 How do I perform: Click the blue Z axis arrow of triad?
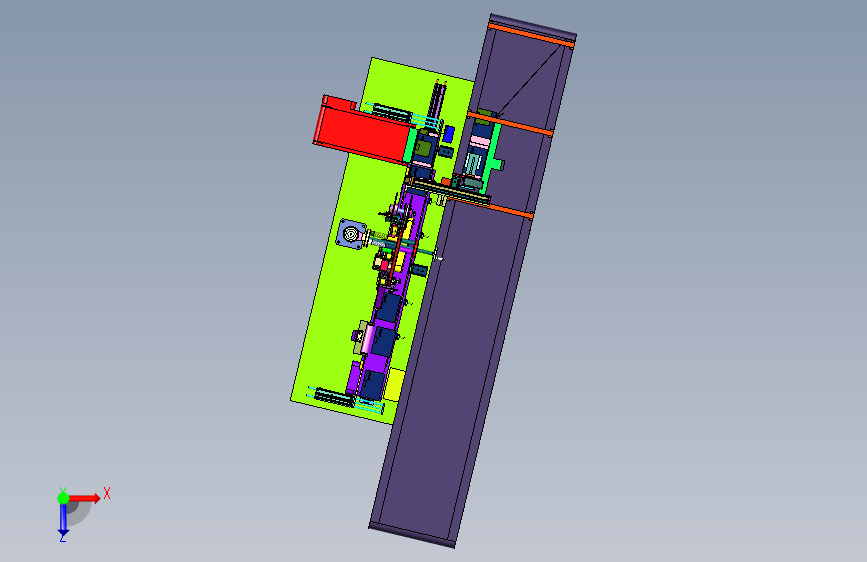[x=63, y=520]
